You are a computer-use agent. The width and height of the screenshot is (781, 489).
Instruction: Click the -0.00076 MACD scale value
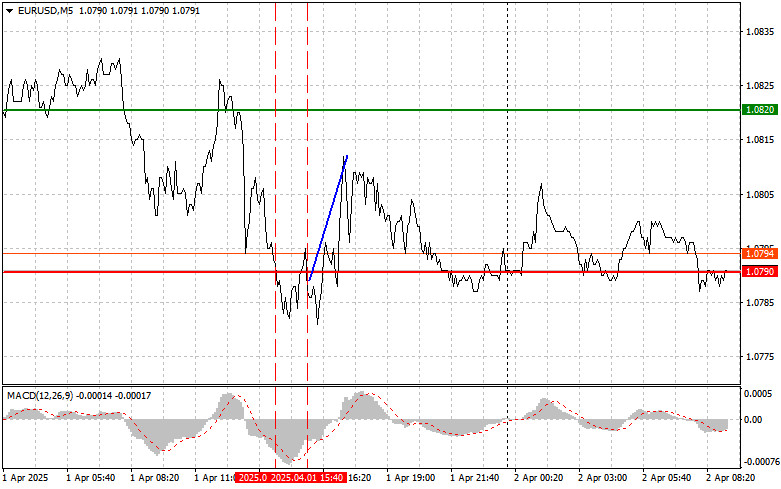click(x=761, y=462)
